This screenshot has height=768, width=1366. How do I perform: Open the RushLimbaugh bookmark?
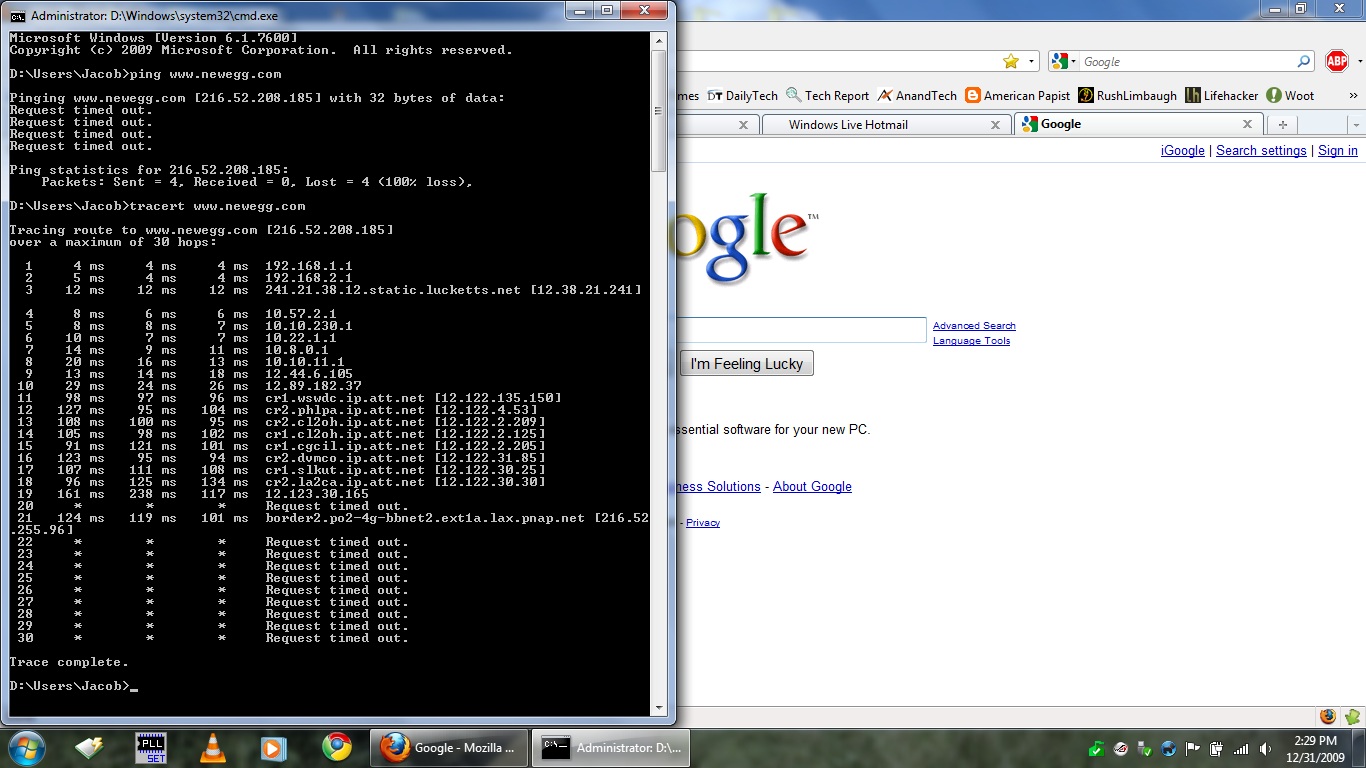pyautogui.click(x=1127, y=96)
